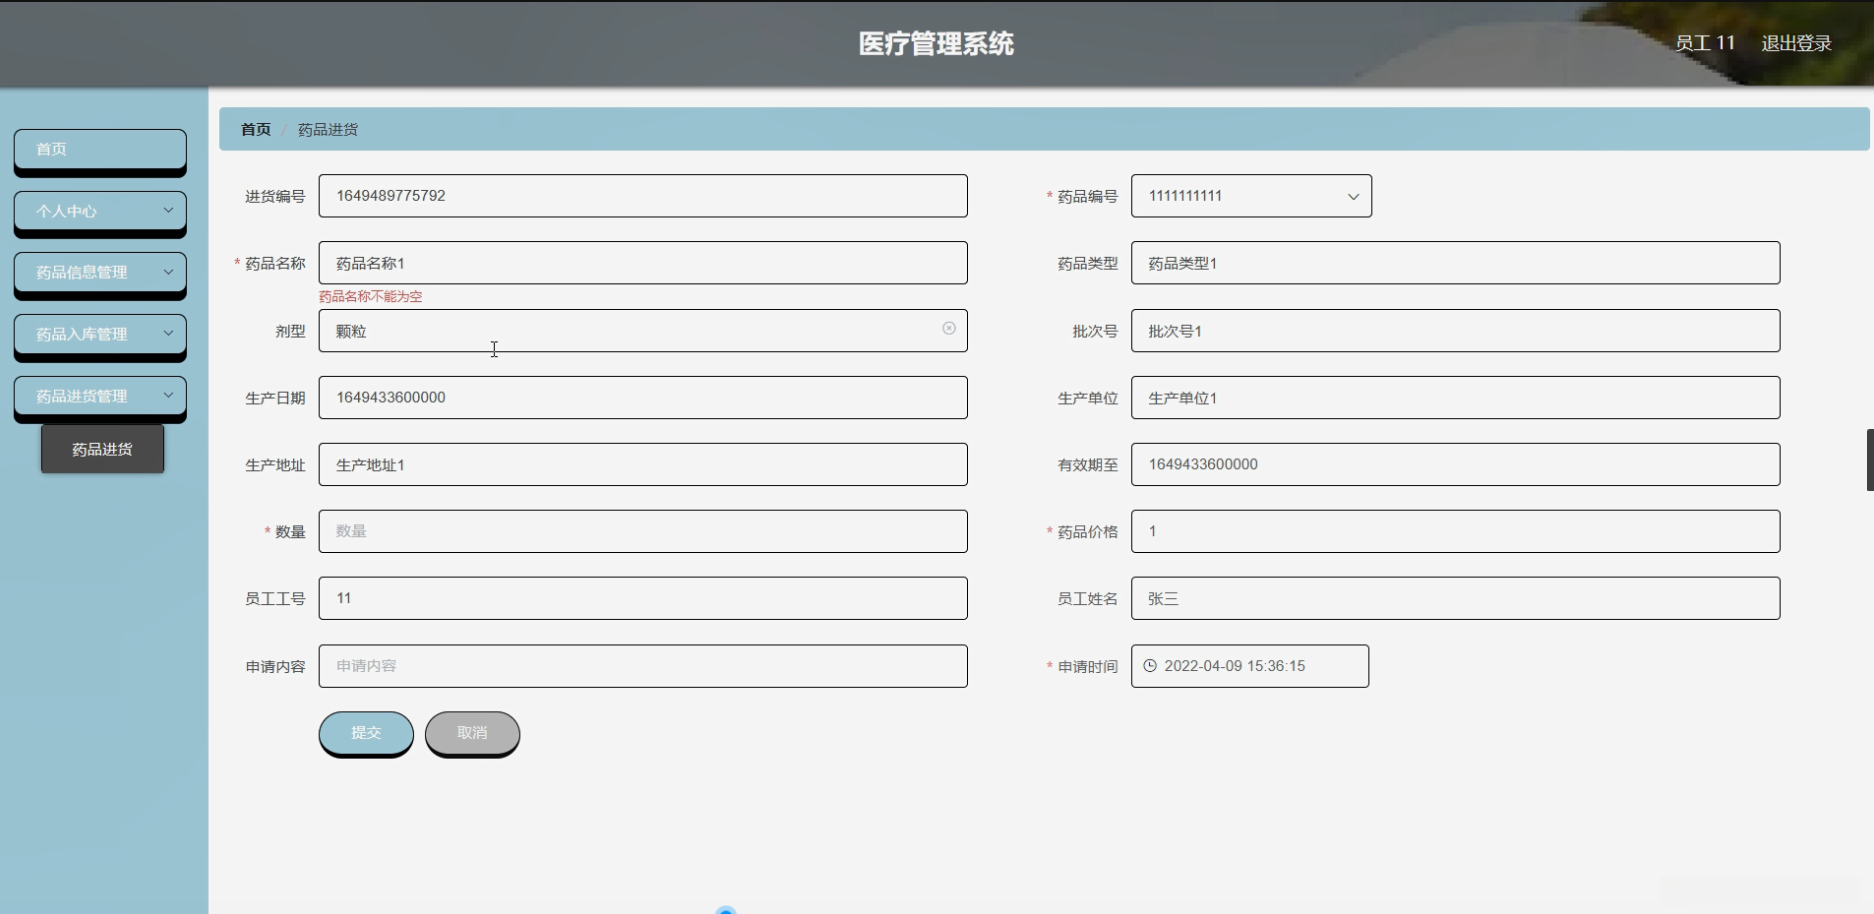Screen dimensions: 1874x914
Task: Click the 提交 submit button
Action: 366,733
